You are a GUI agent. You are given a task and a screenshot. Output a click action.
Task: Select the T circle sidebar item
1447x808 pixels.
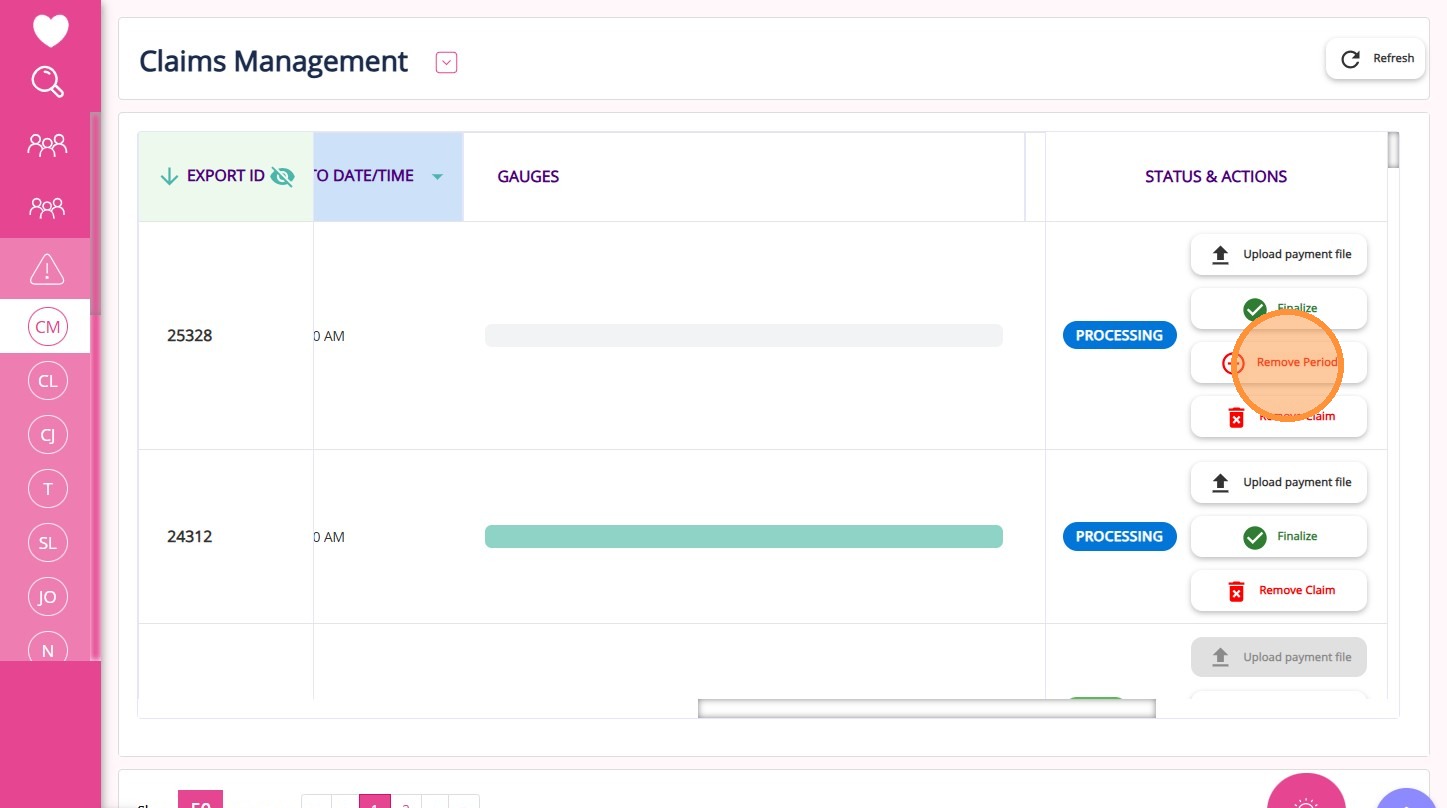tap(47, 489)
